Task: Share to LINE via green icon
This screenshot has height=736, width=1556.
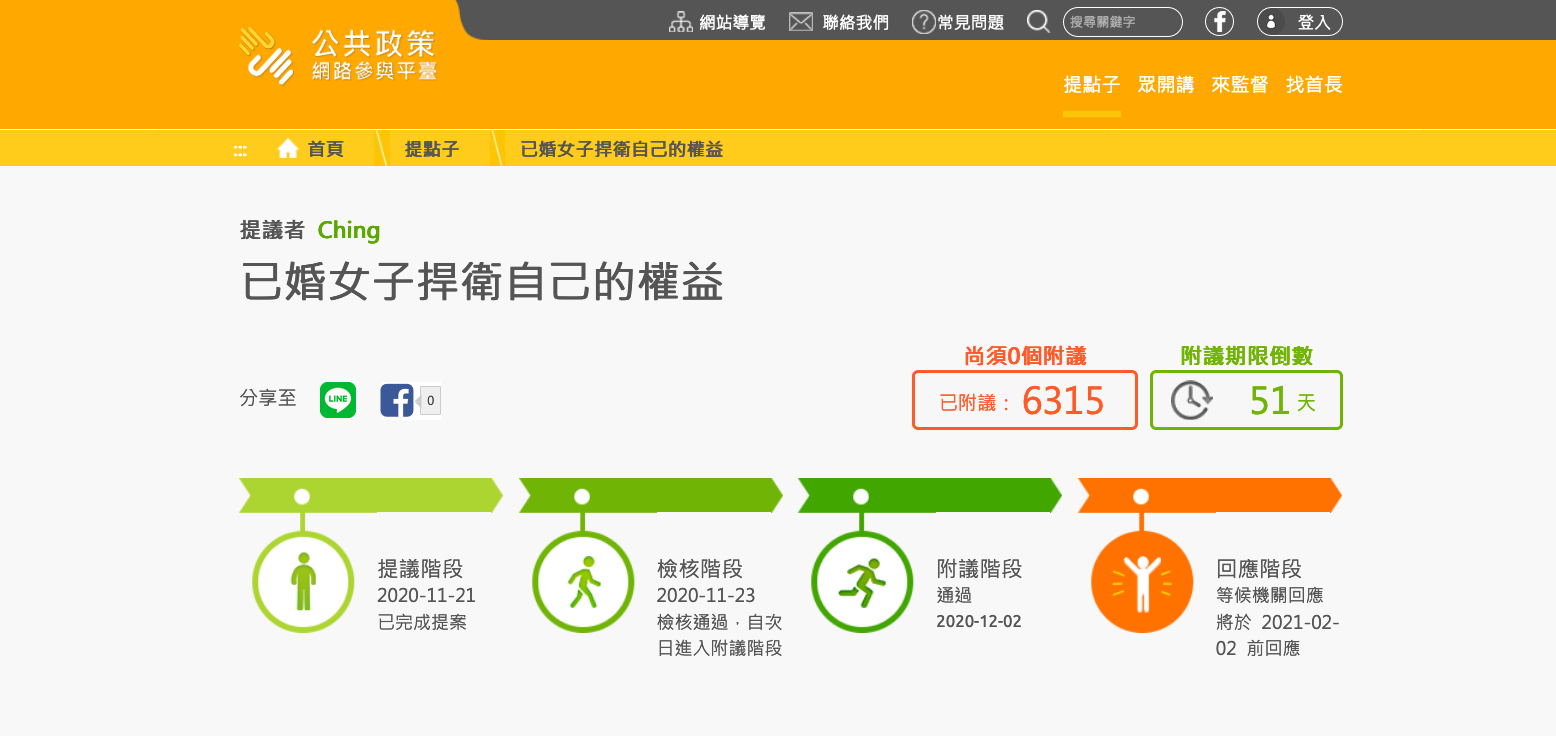Action: point(338,400)
